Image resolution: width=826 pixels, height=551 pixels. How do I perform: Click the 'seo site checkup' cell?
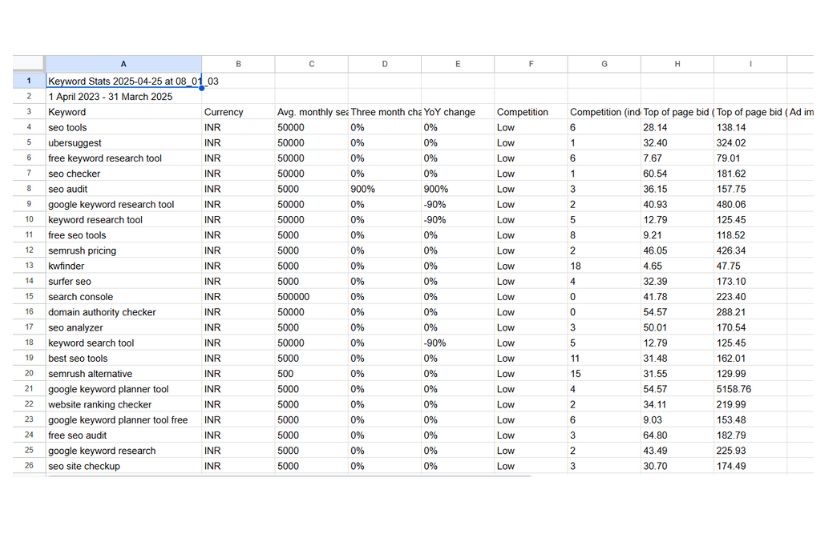[123, 466]
